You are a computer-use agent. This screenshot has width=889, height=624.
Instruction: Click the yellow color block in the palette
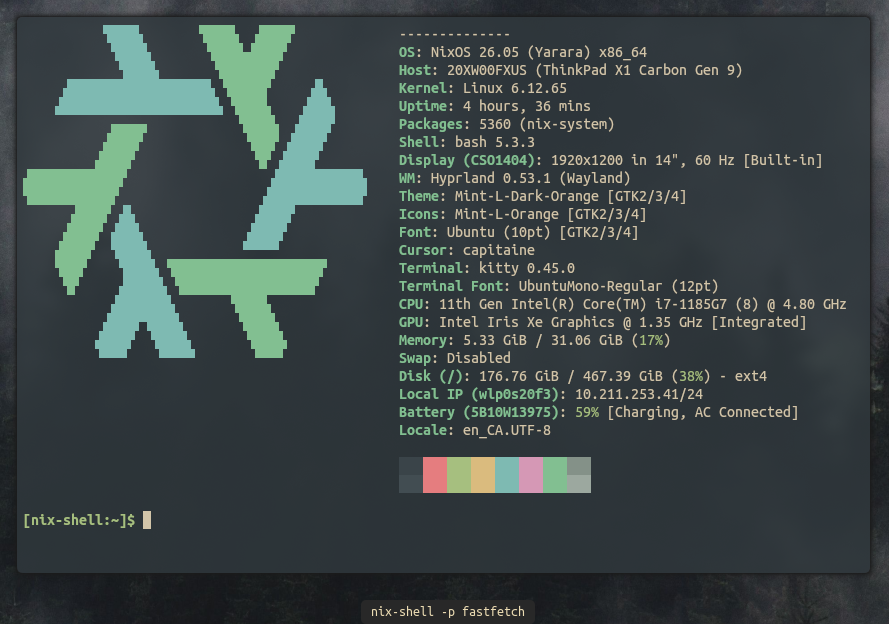pos(483,475)
